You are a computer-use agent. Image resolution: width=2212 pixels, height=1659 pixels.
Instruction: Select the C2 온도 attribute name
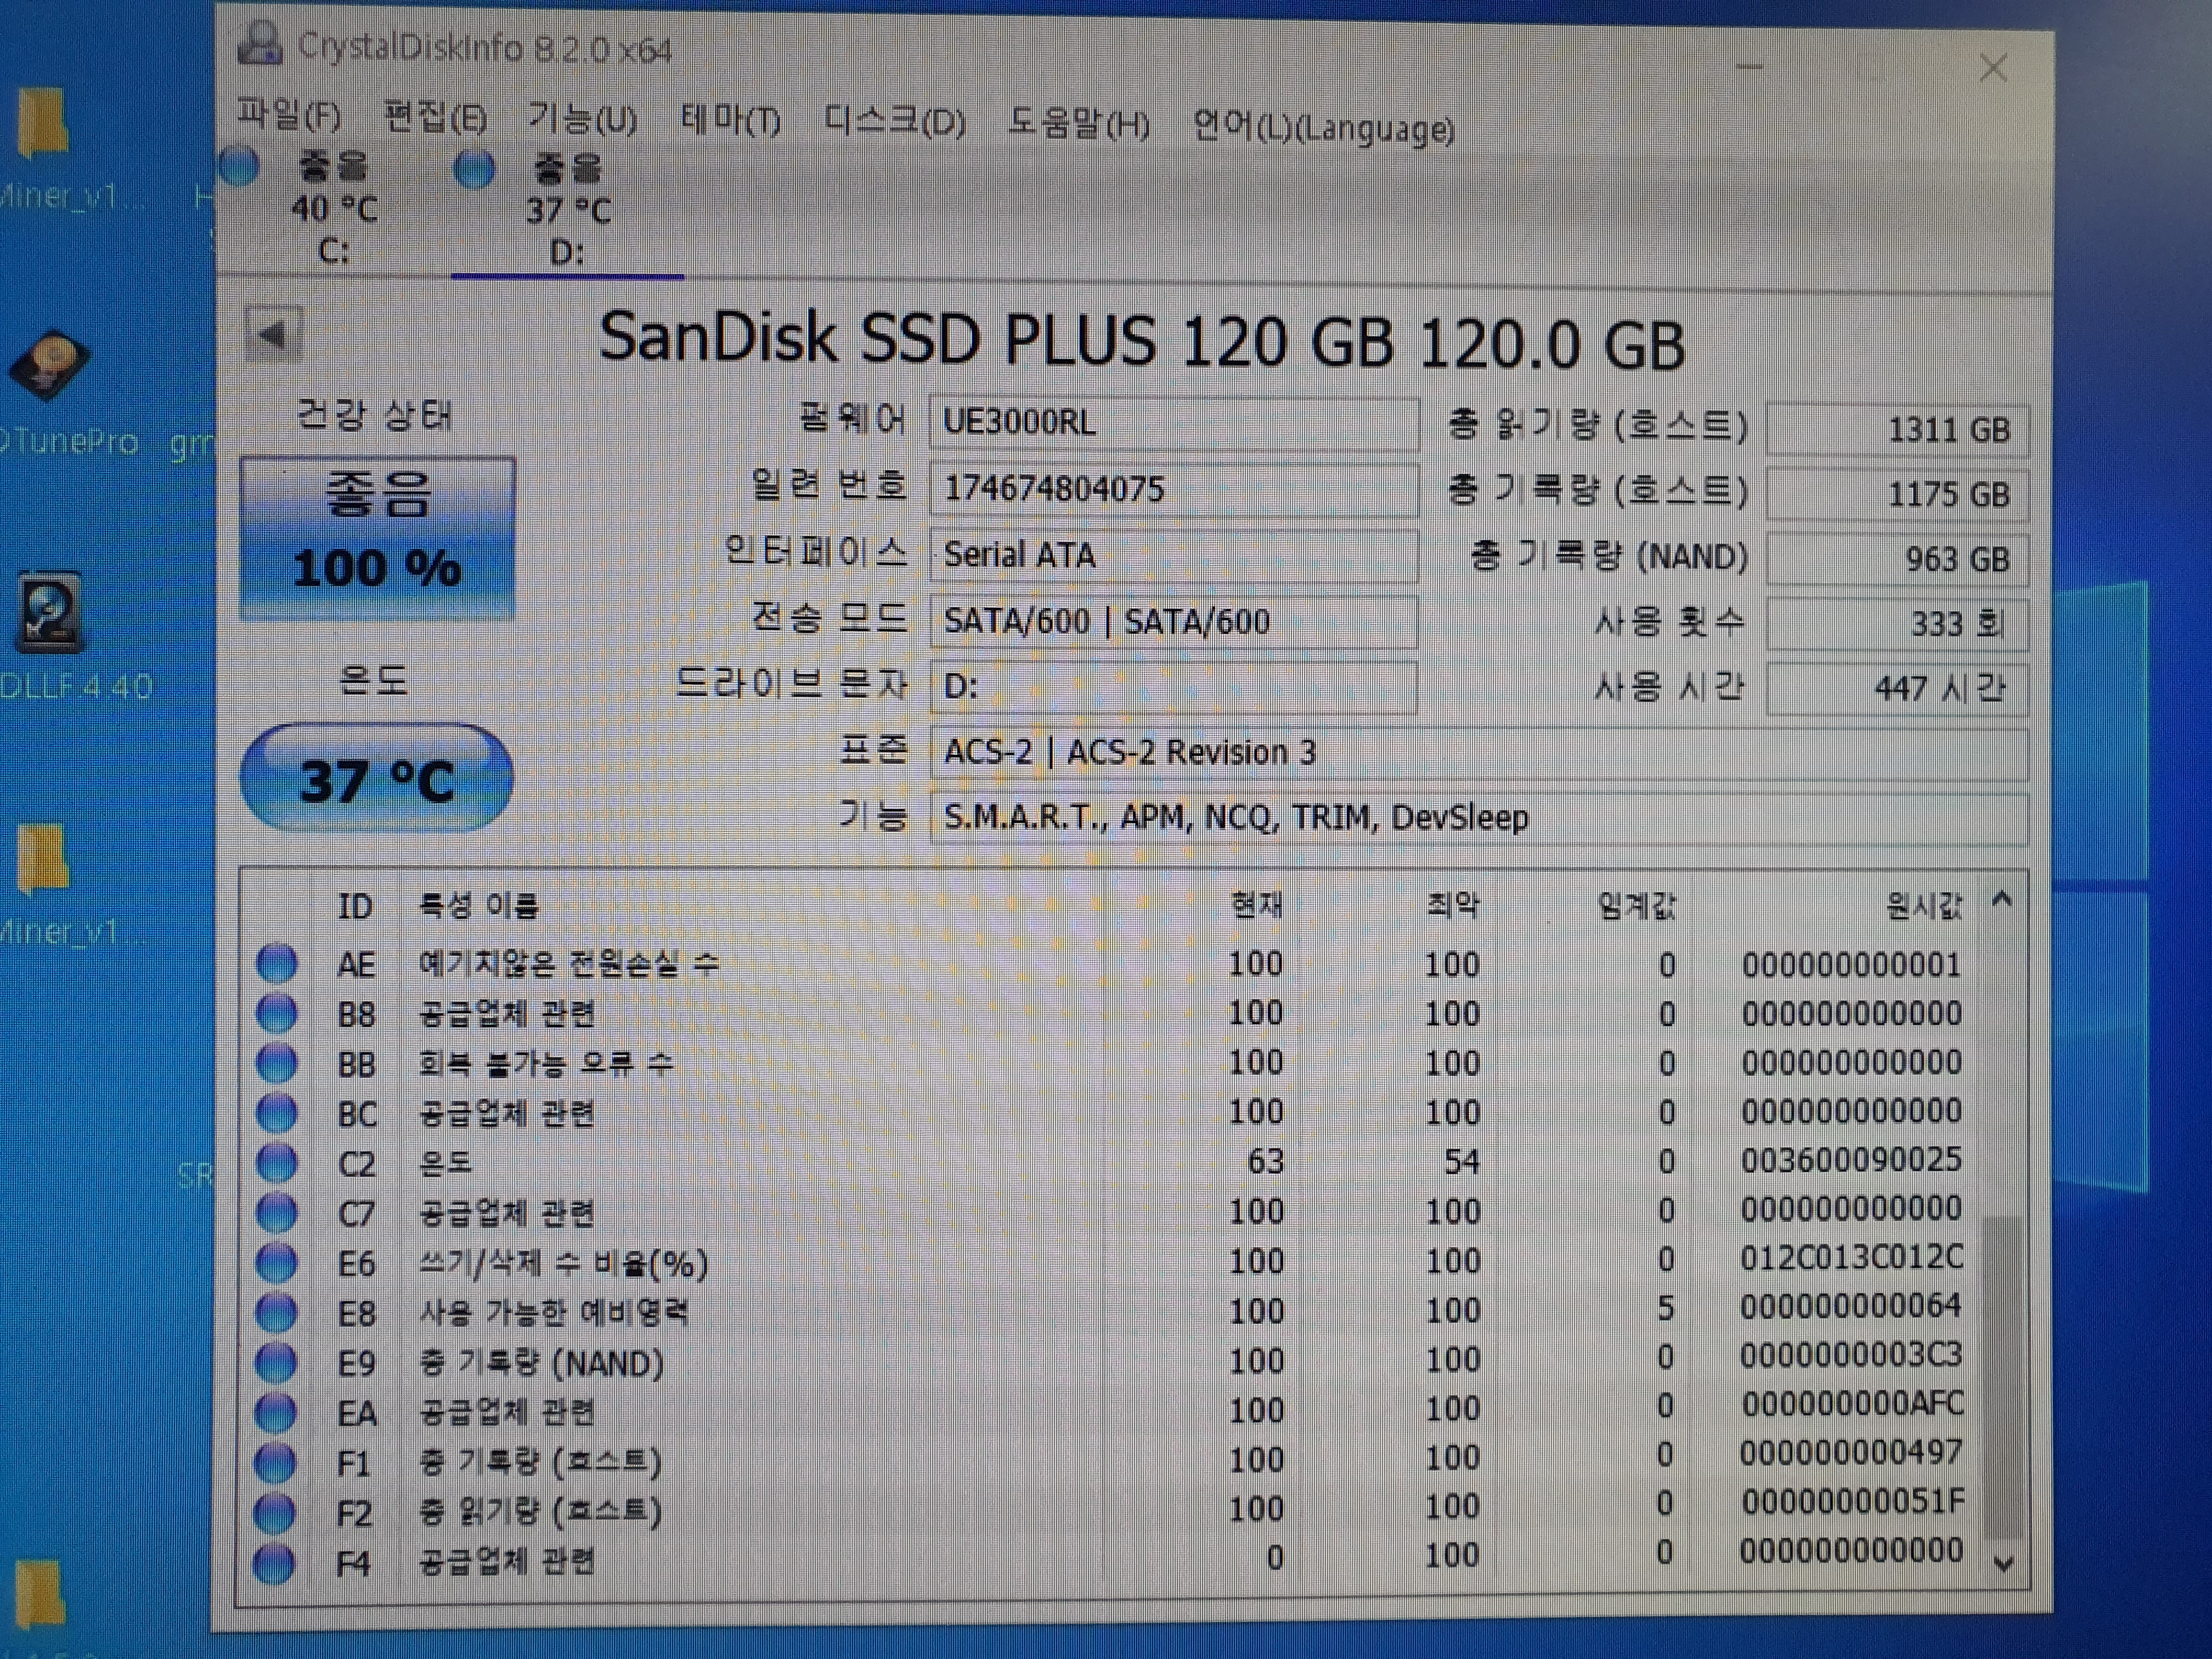click(x=445, y=1163)
